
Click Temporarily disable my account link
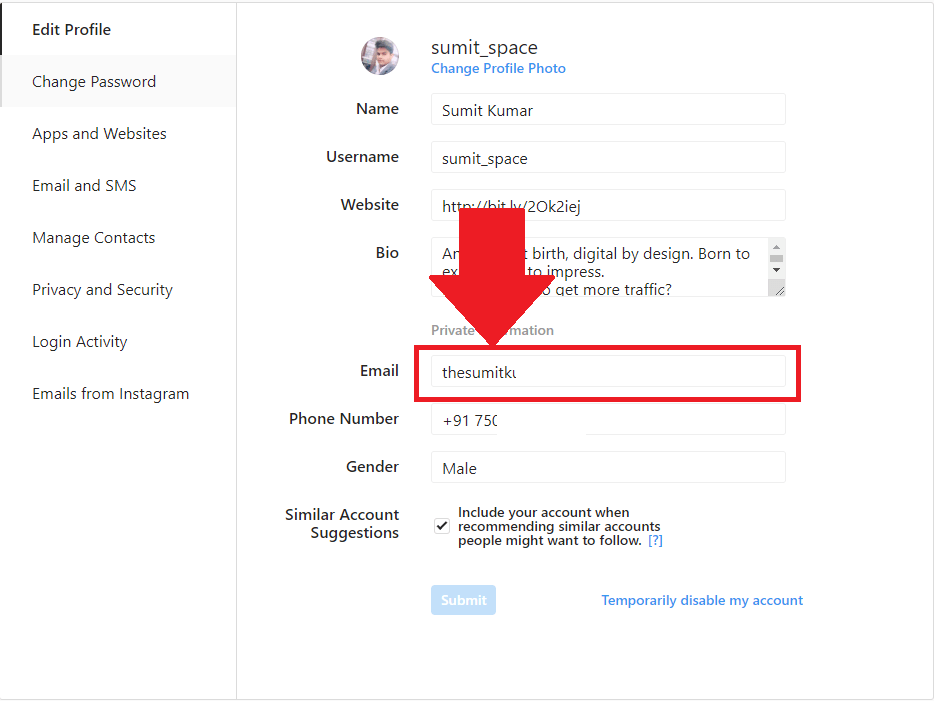702,600
